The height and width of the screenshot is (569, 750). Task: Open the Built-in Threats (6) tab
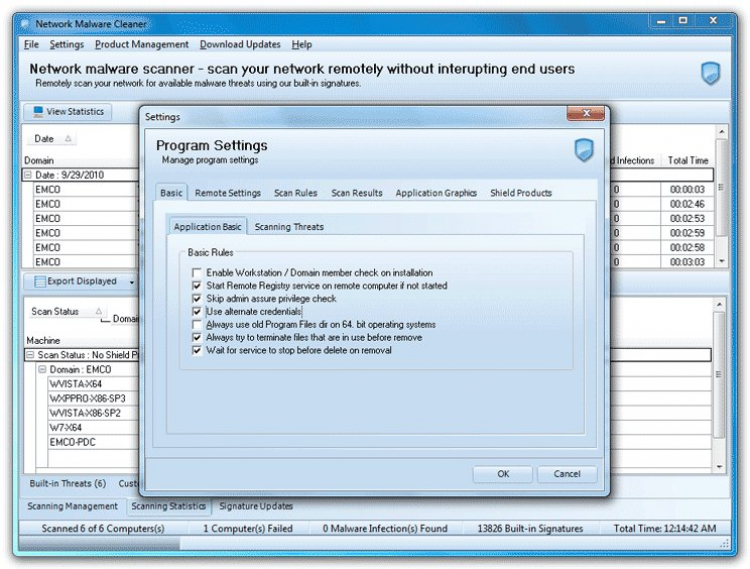tap(67, 483)
